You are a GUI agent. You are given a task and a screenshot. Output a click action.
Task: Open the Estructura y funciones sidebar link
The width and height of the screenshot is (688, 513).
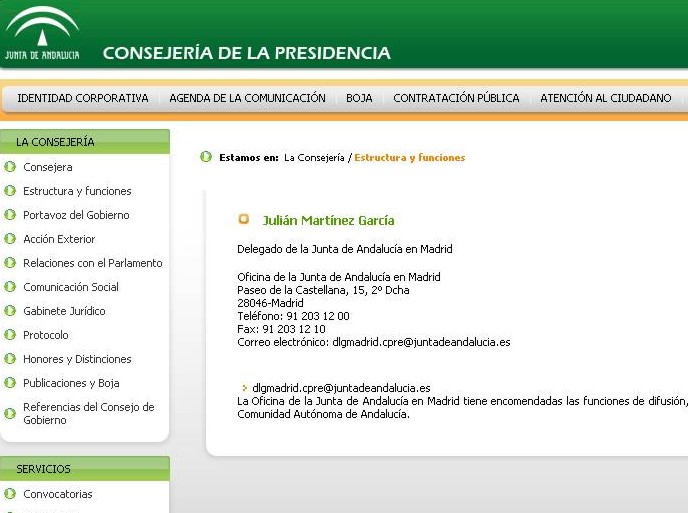tap(77, 191)
